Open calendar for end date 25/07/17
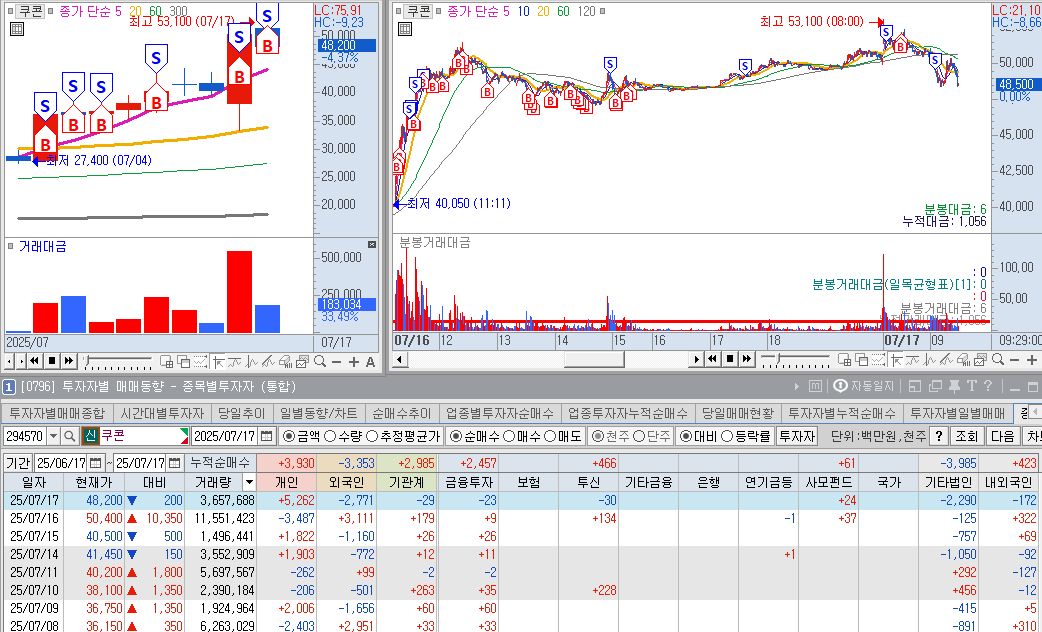The width and height of the screenshot is (1042, 632). pos(175,463)
